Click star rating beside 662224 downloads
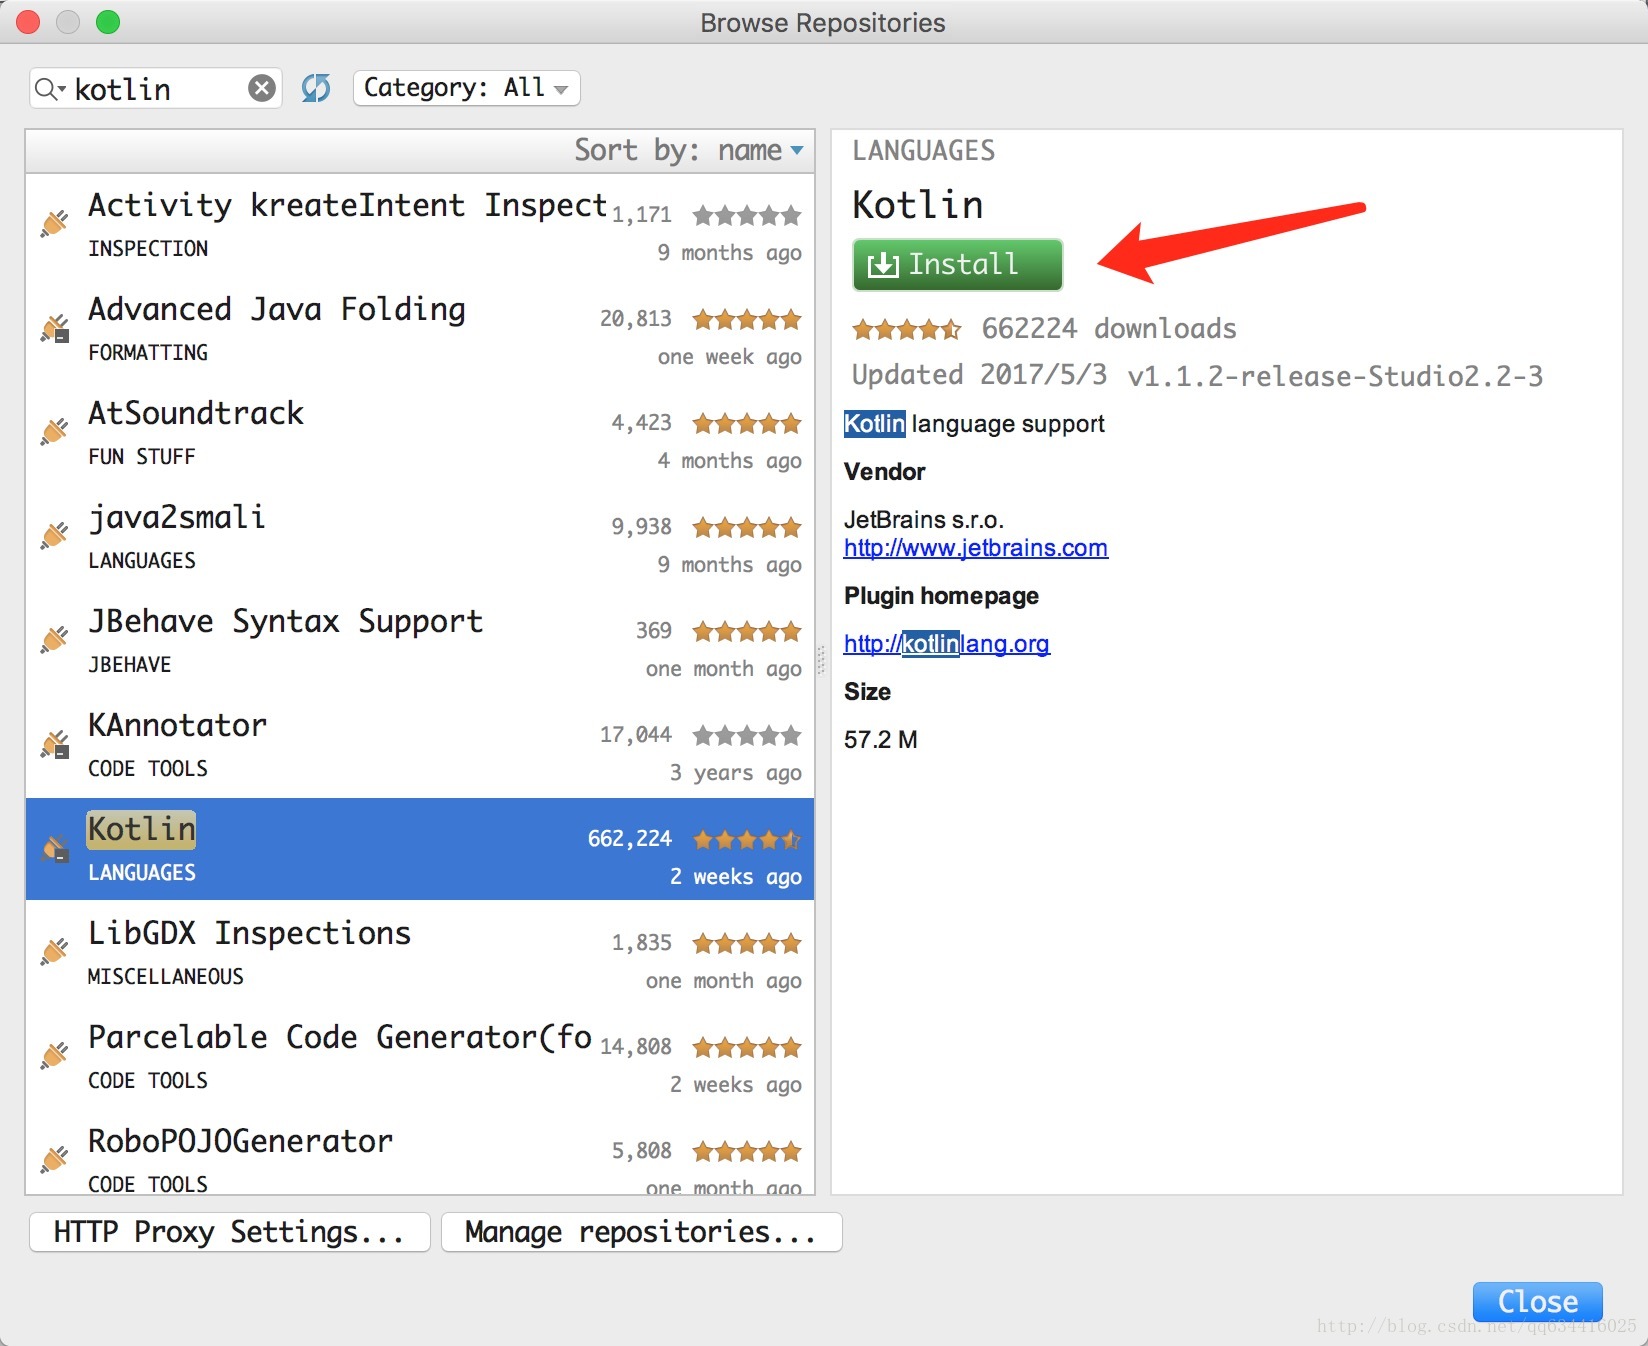Screen dimensions: 1648x1346 pyautogui.click(x=907, y=329)
